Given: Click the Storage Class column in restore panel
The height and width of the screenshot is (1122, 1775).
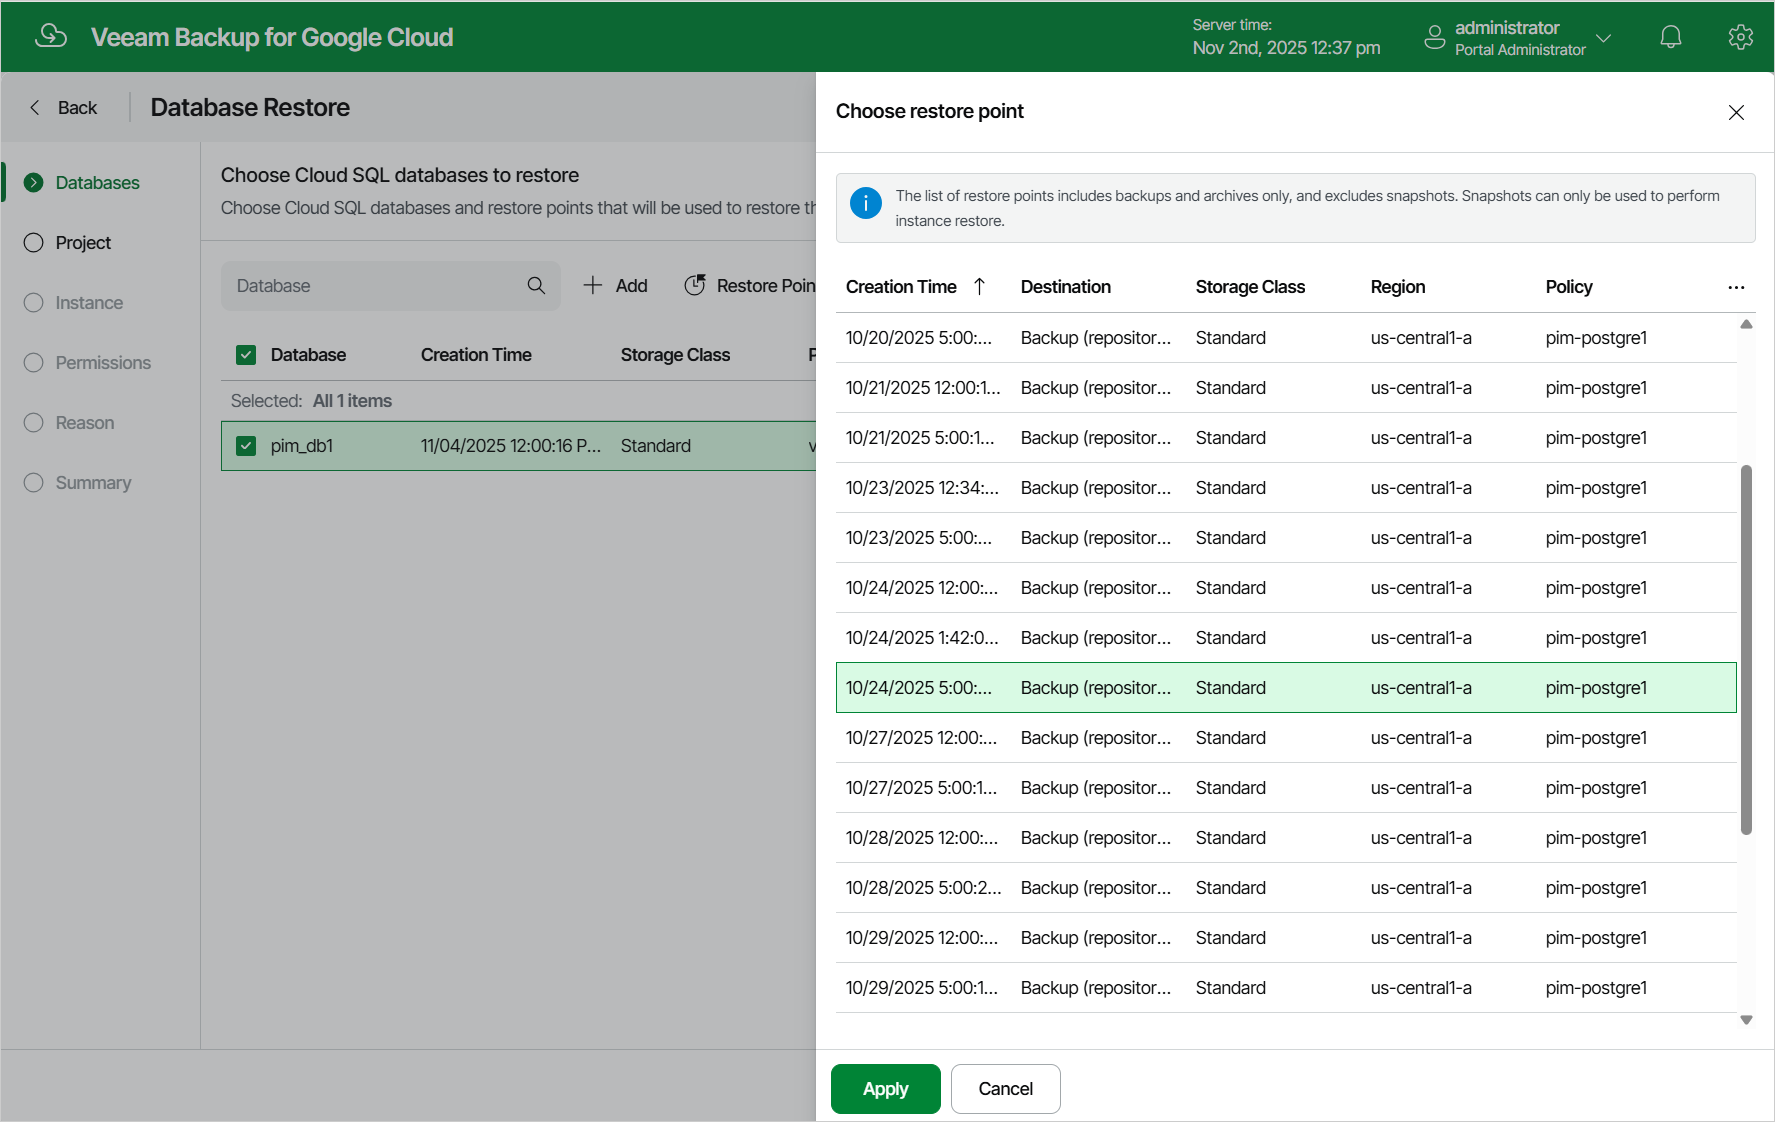Looking at the screenshot, I should click(1250, 287).
